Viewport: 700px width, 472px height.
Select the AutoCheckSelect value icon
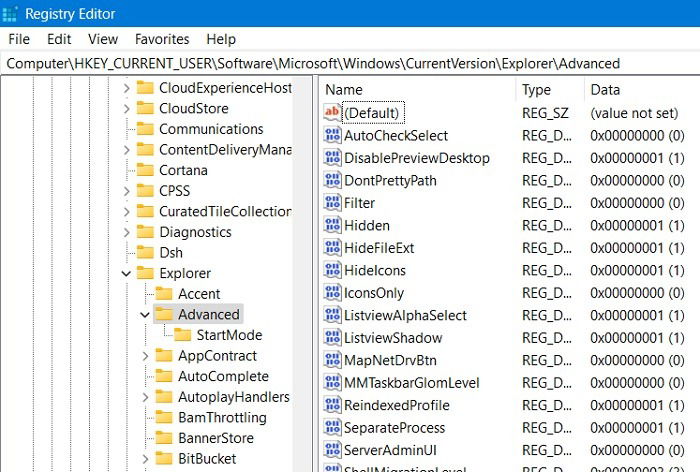tap(333, 135)
